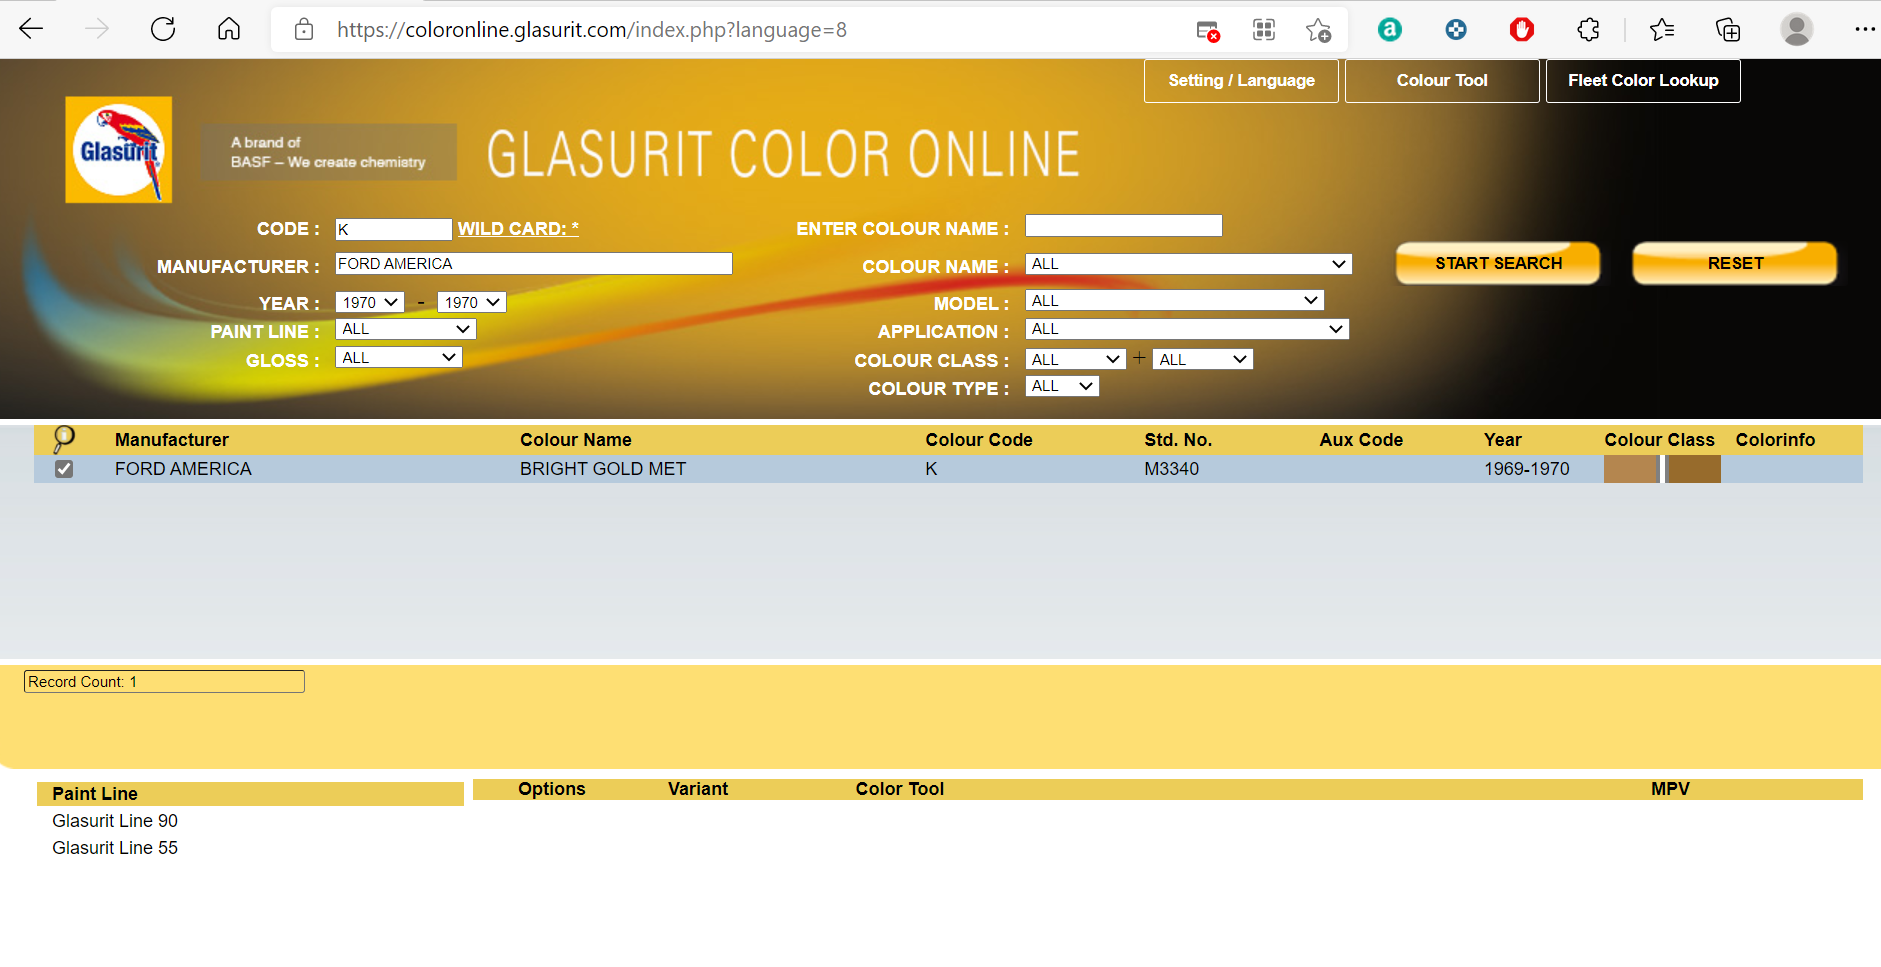1881x967 pixels.
Task: Expand the Paint Line dropdown
Action: tap(405, 329)
